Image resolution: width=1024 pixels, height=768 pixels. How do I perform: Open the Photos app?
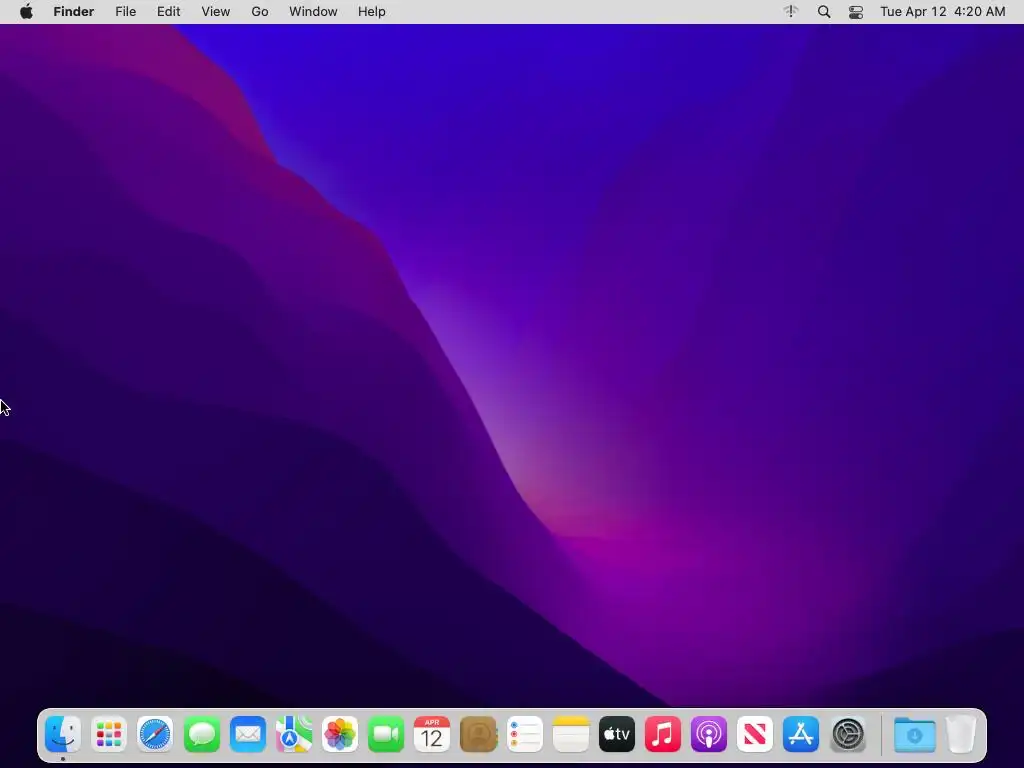coord(340,735)
